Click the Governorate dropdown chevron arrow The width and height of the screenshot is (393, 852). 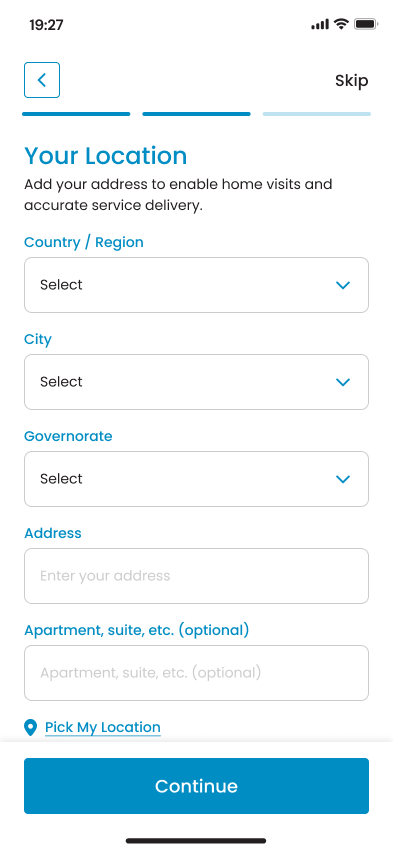342,479
